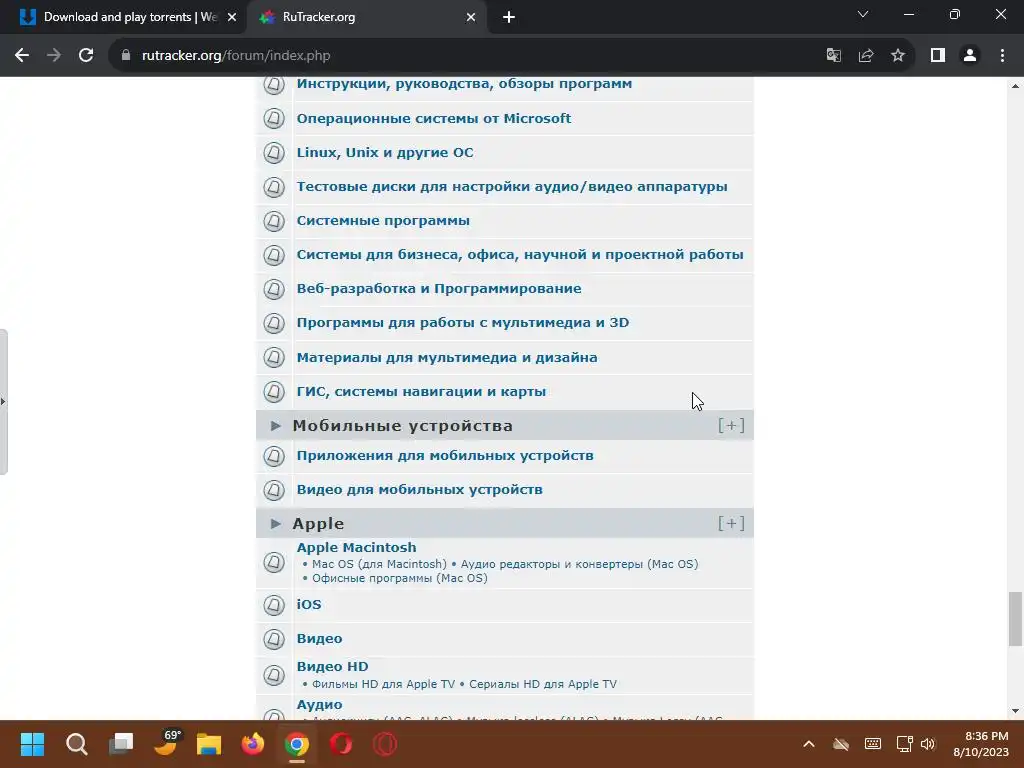The height and width of the screenshot is (768, 1024).
Task: Open a new browser tab
Action: click(509, 18)
